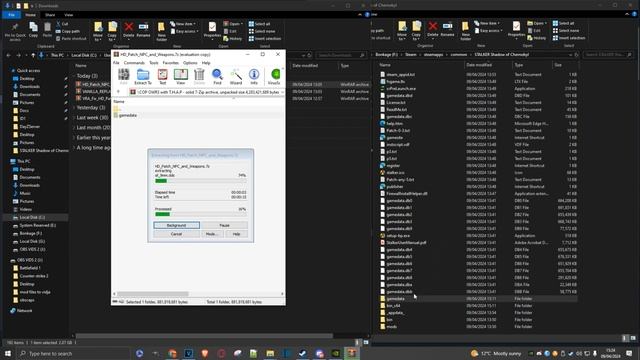Open WinRAR Tools menu

click(154, 63)
